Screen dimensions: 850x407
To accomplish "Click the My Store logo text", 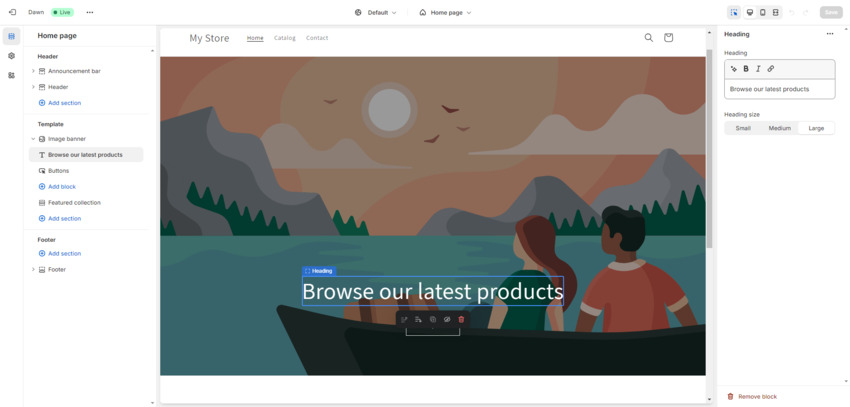I will [209, 38].
